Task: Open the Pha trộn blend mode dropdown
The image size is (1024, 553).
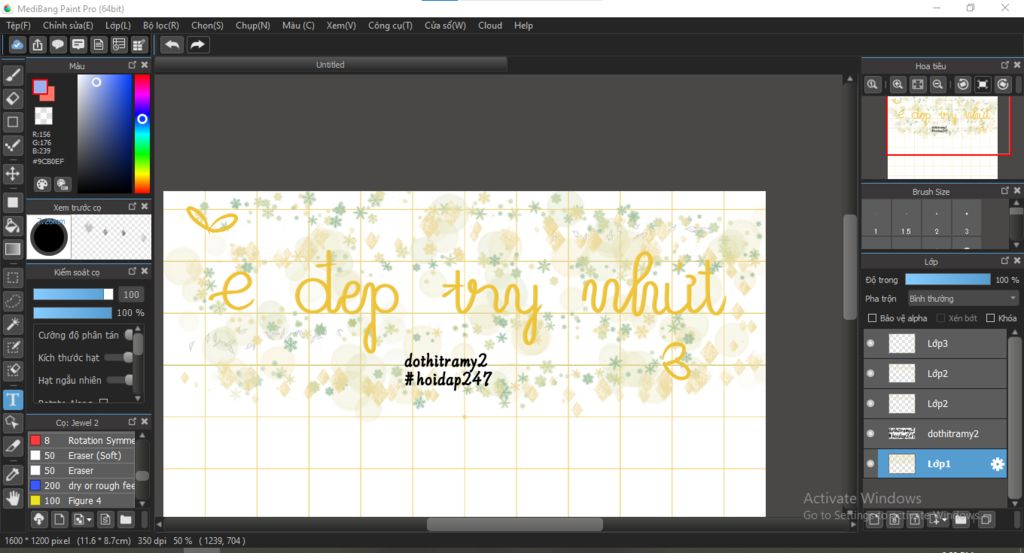Action: coord(963,298)
